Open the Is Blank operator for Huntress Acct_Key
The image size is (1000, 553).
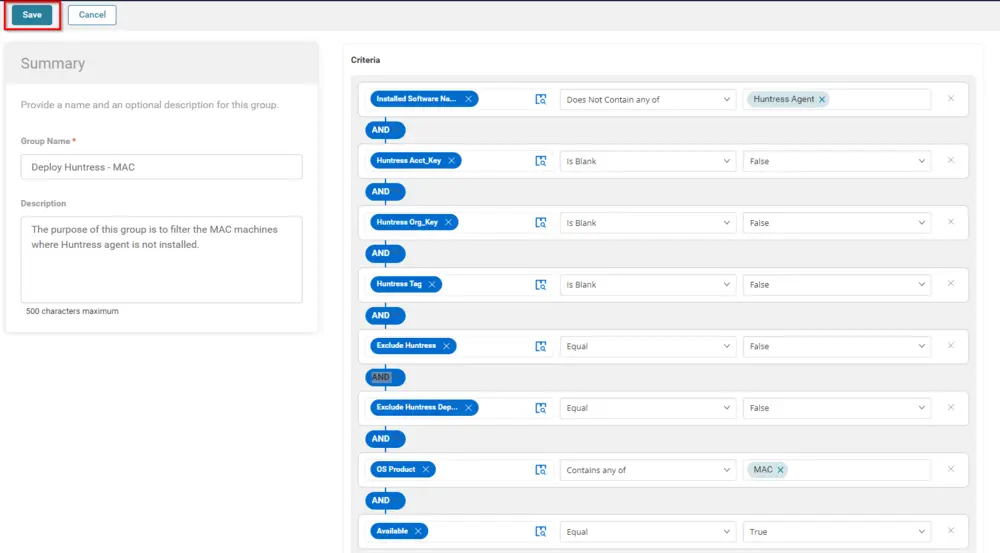pos(647,161)
